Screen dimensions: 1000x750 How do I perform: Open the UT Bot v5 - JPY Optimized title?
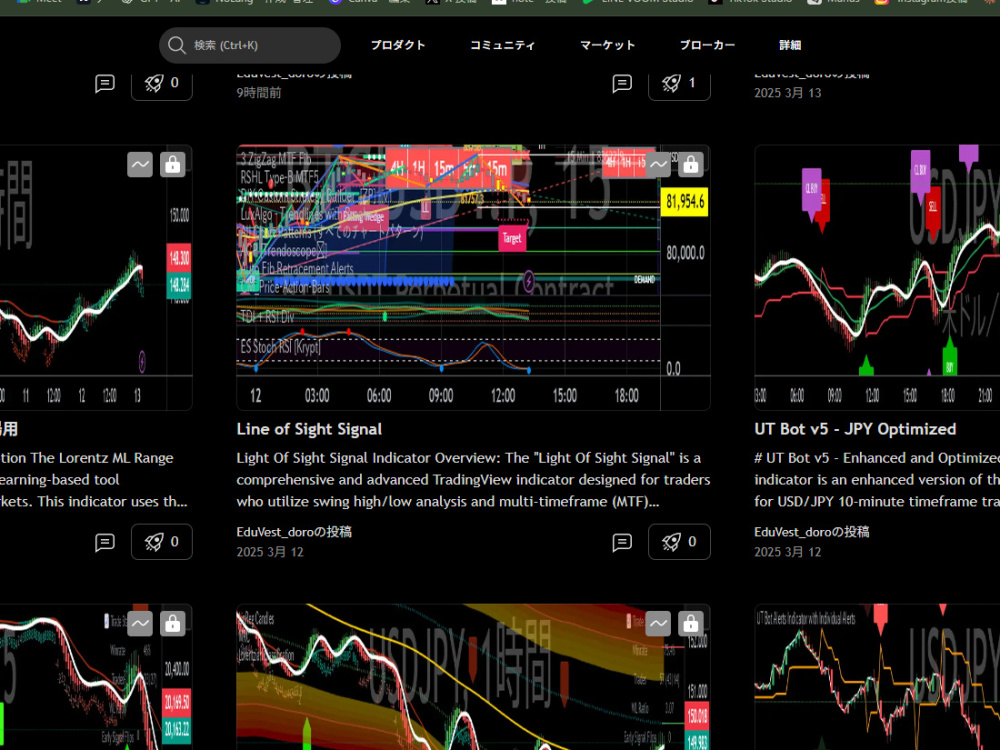[855, 429]
